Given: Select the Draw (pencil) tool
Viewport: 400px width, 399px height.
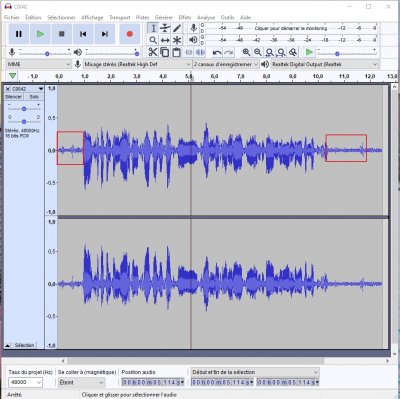Looking at the screenshot, I should click(177, 28).
